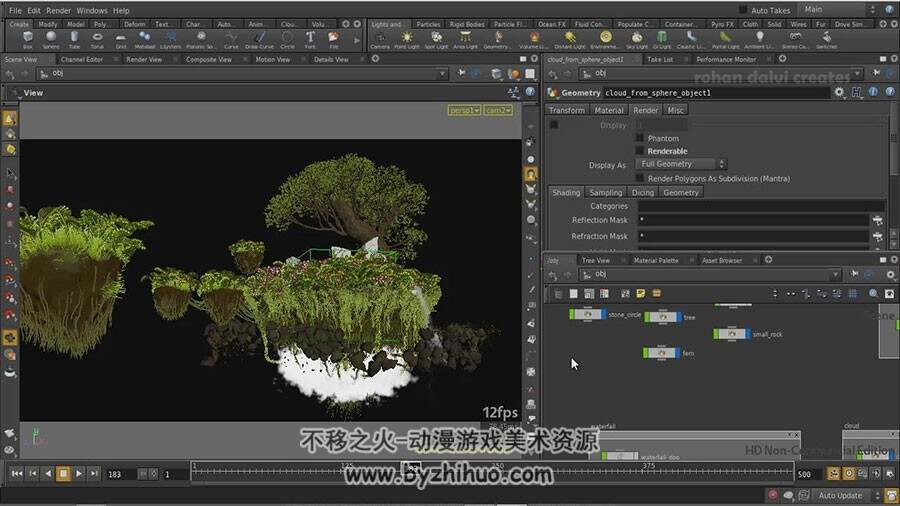Play the animation in reverse
This screenshot has height=506, width=900.
click(48, 473)
